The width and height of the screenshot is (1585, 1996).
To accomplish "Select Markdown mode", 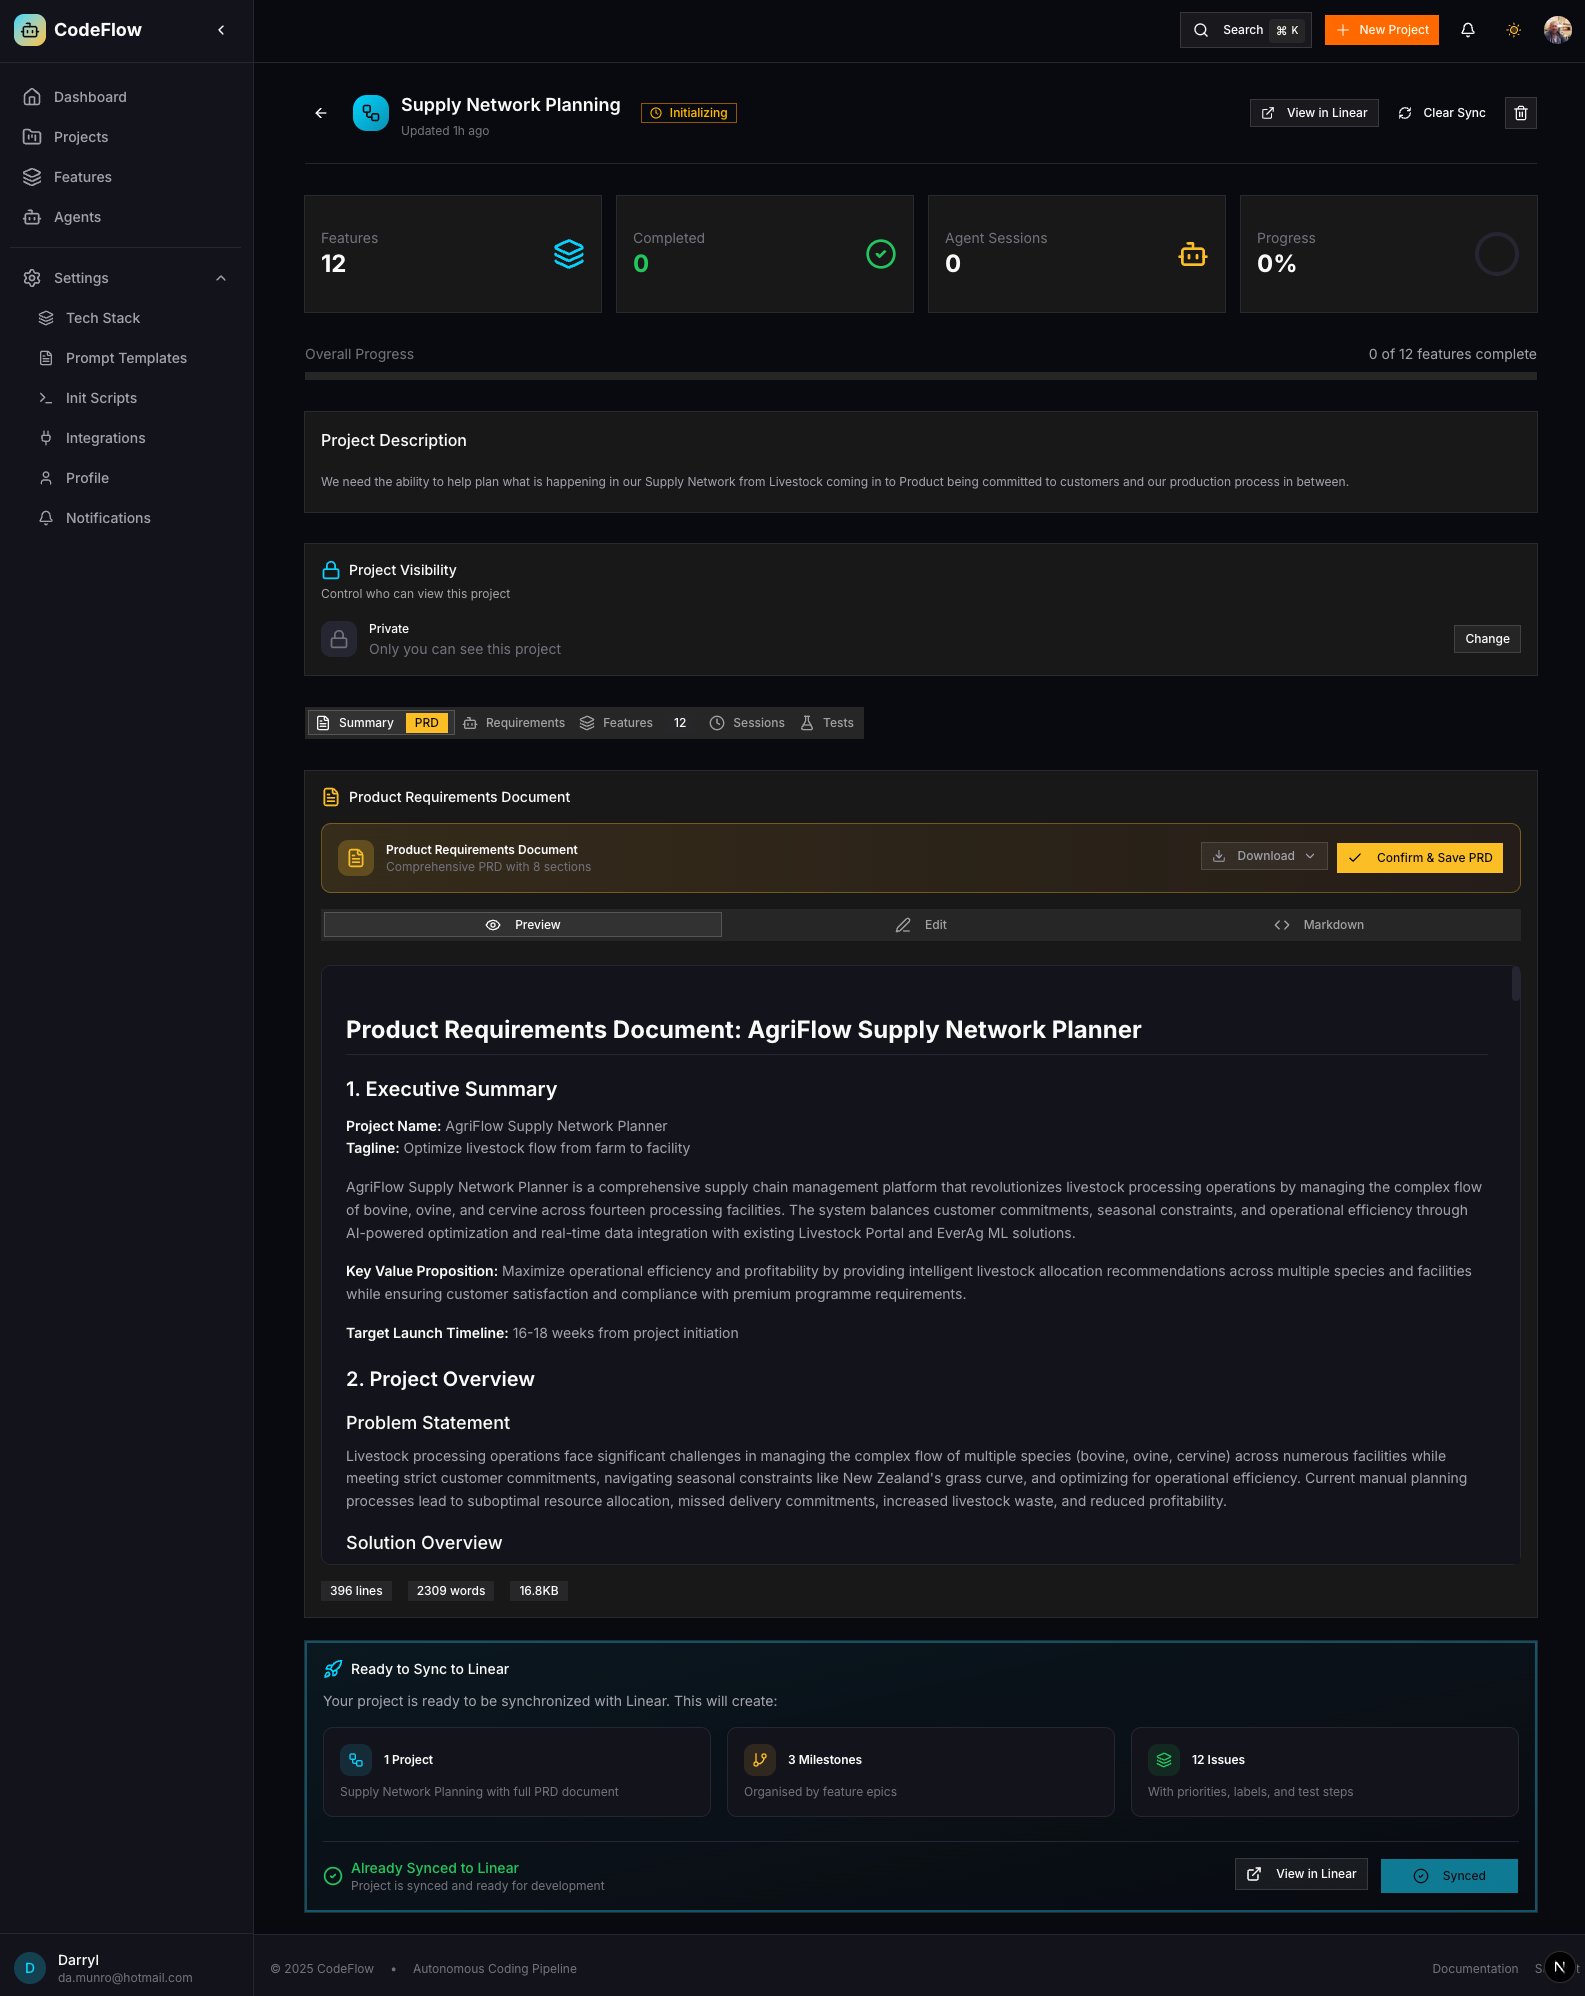I will tap(1319, 925).
